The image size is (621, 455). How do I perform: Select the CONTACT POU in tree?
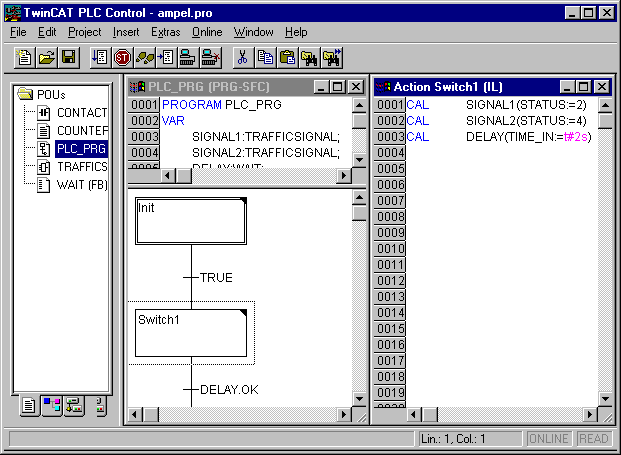[x=82, y=113]
